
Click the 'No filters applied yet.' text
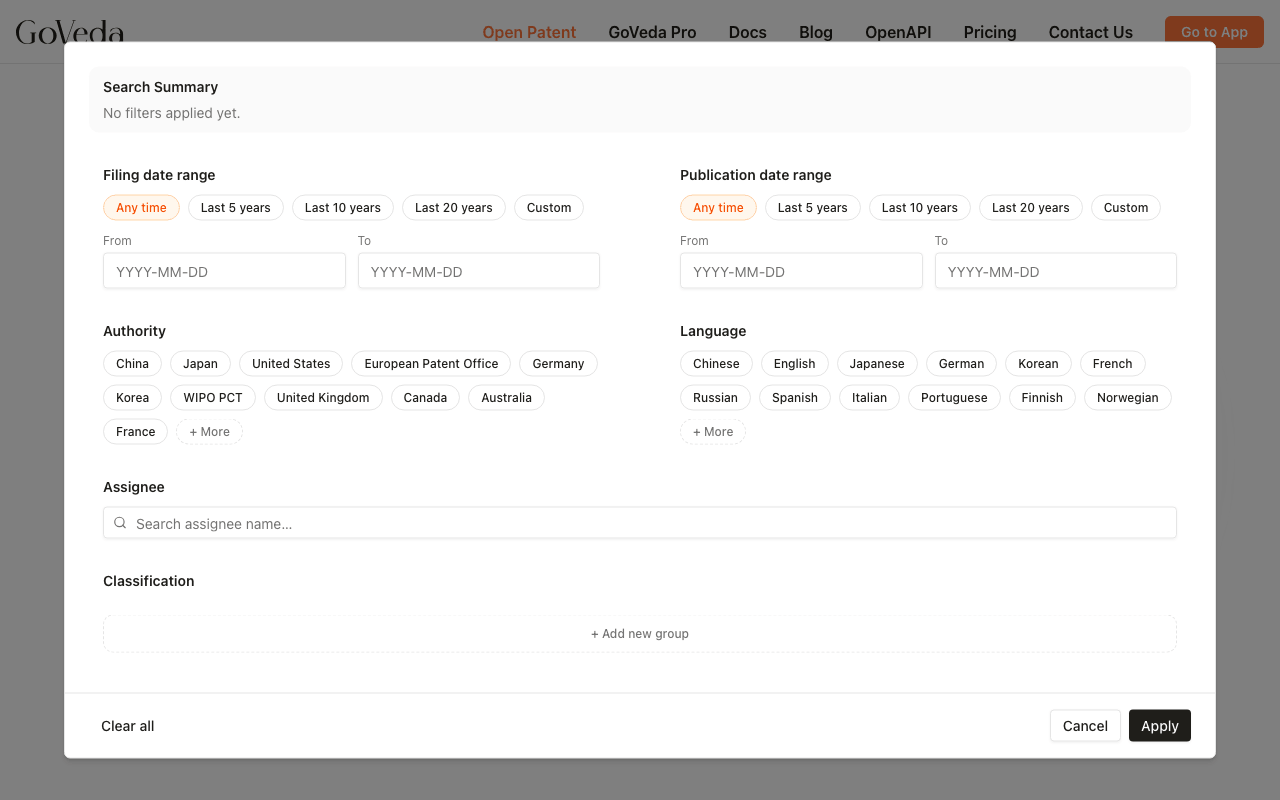(172, 113)
